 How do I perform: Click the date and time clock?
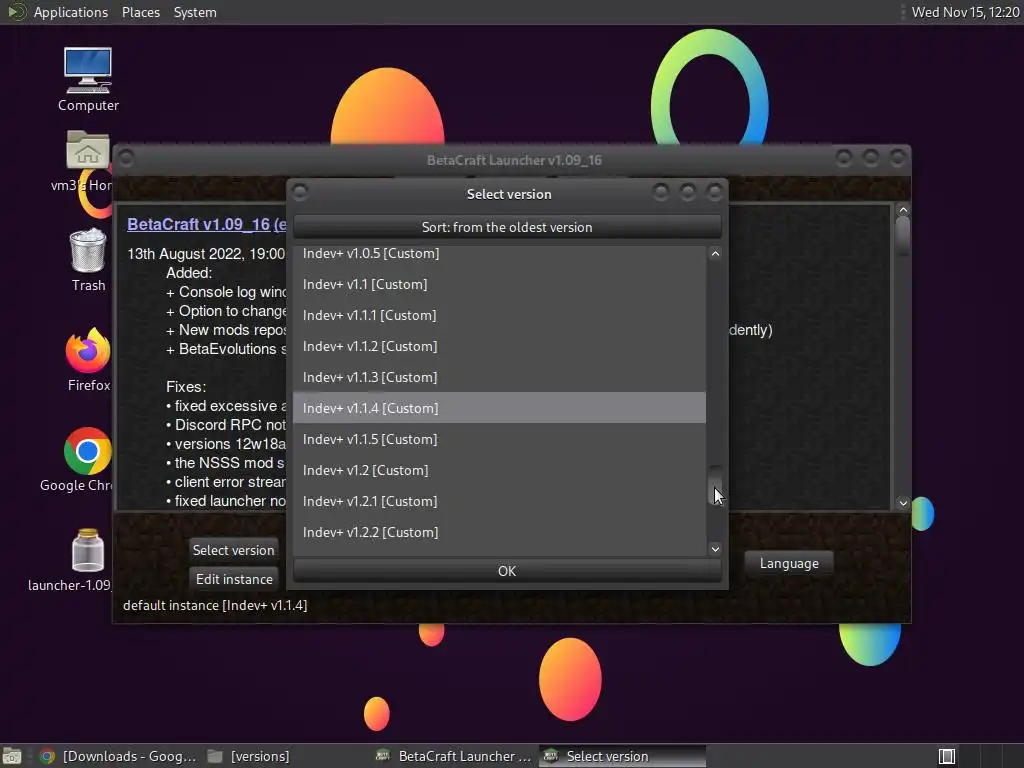point(965,12)
